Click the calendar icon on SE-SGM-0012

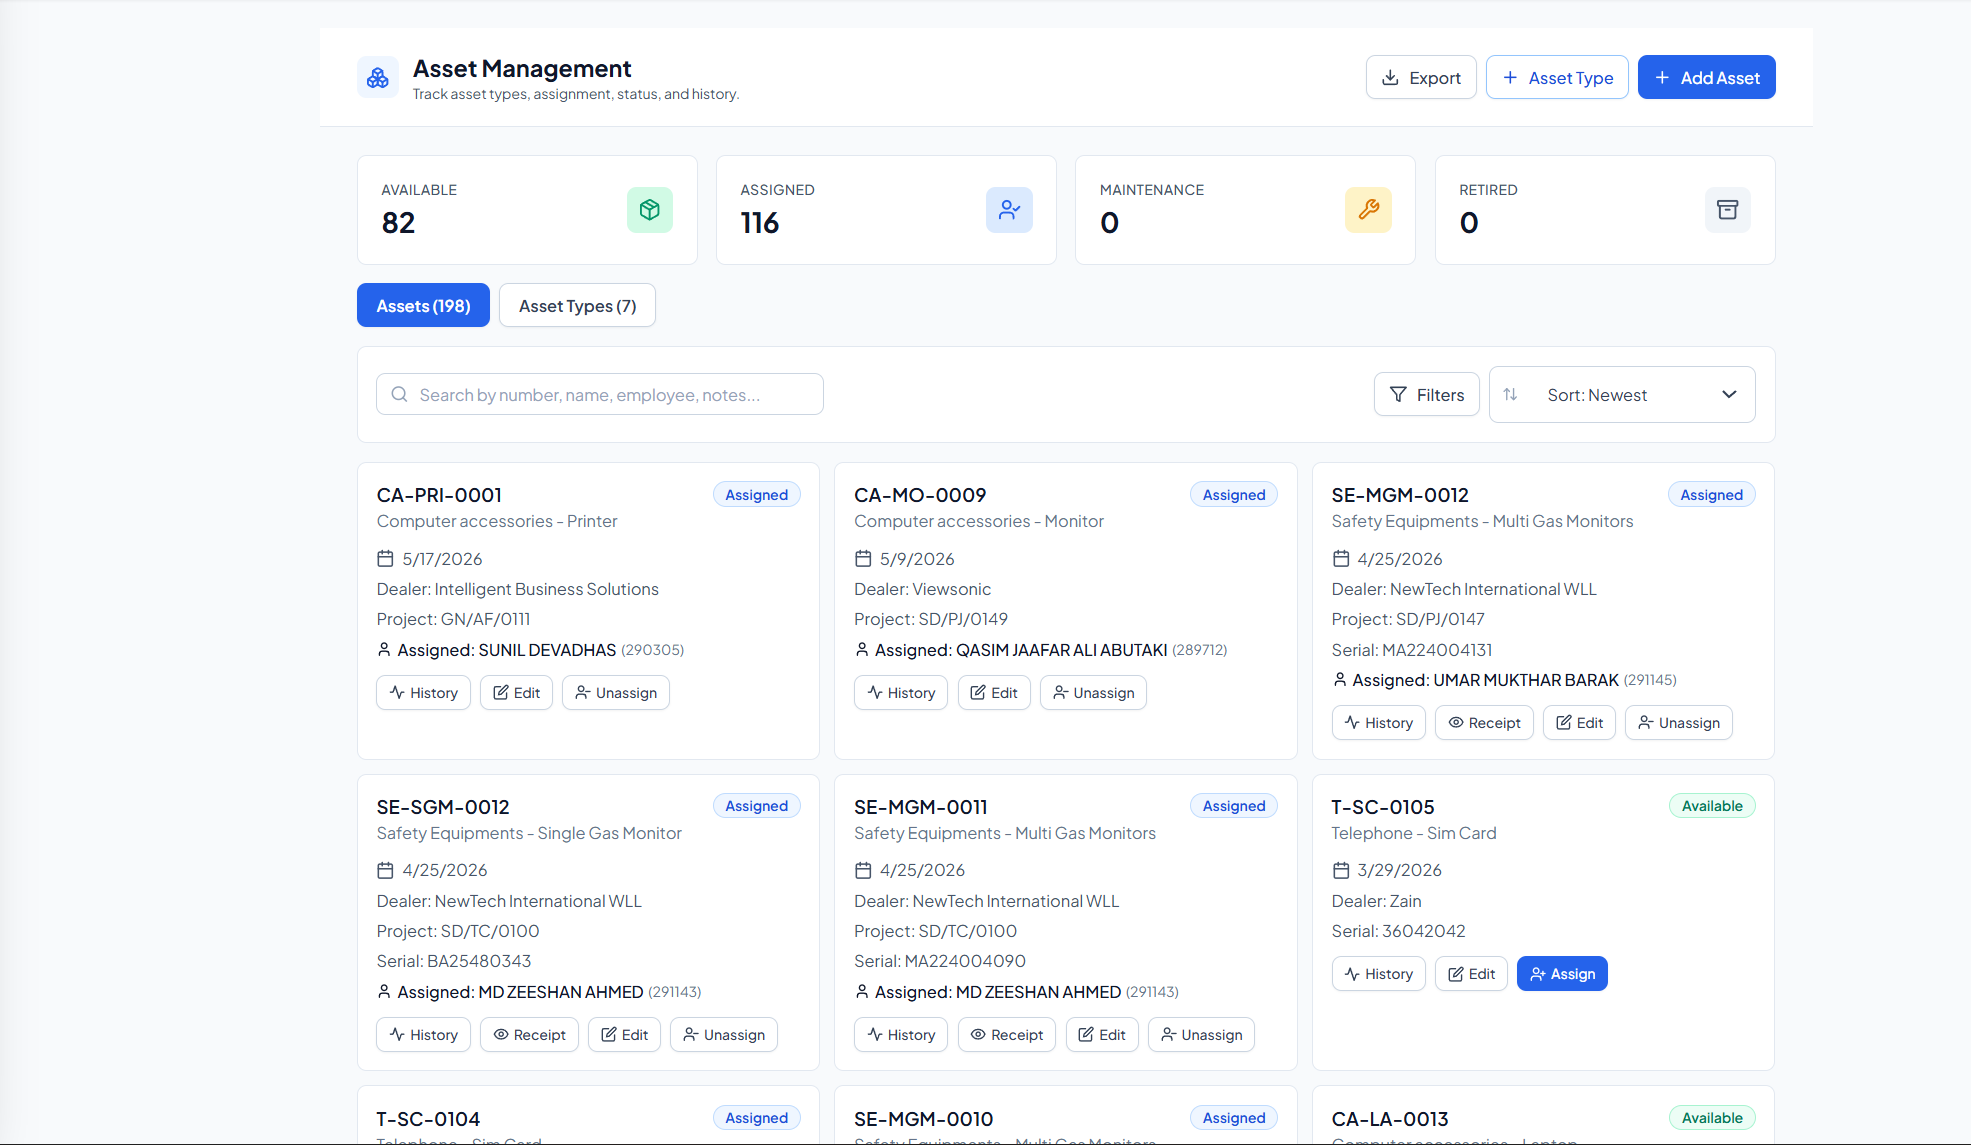pyautogui.click(x=385, y=870)
